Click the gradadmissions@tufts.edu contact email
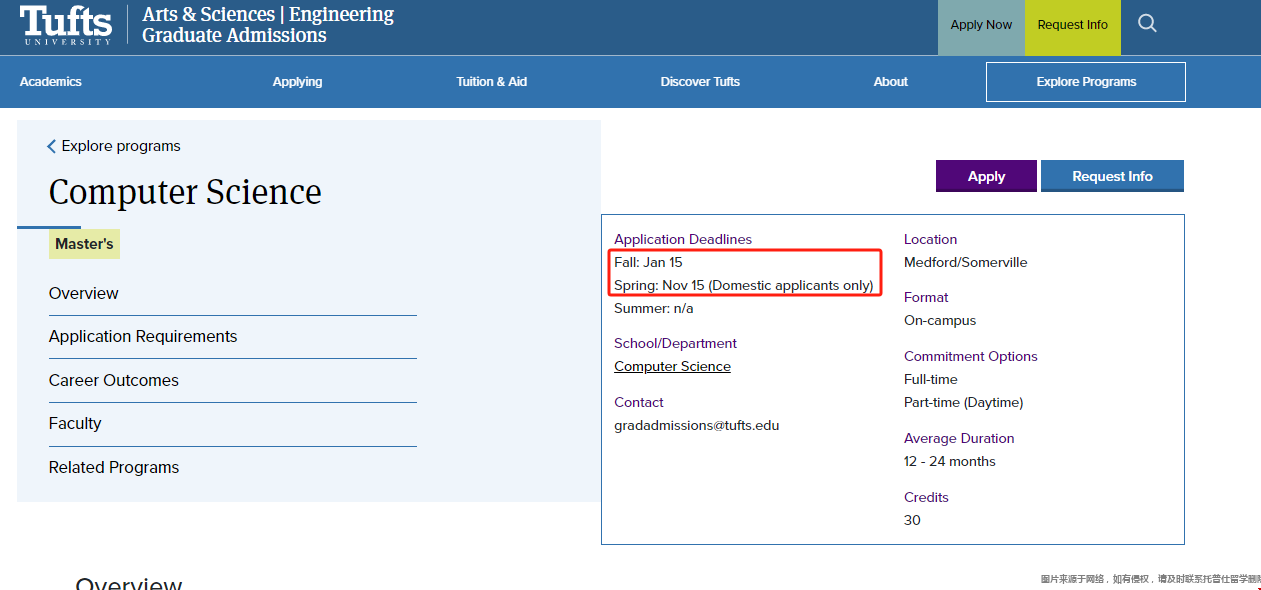The height and width of the screenshot is (590, 1261). coord(697,426)
